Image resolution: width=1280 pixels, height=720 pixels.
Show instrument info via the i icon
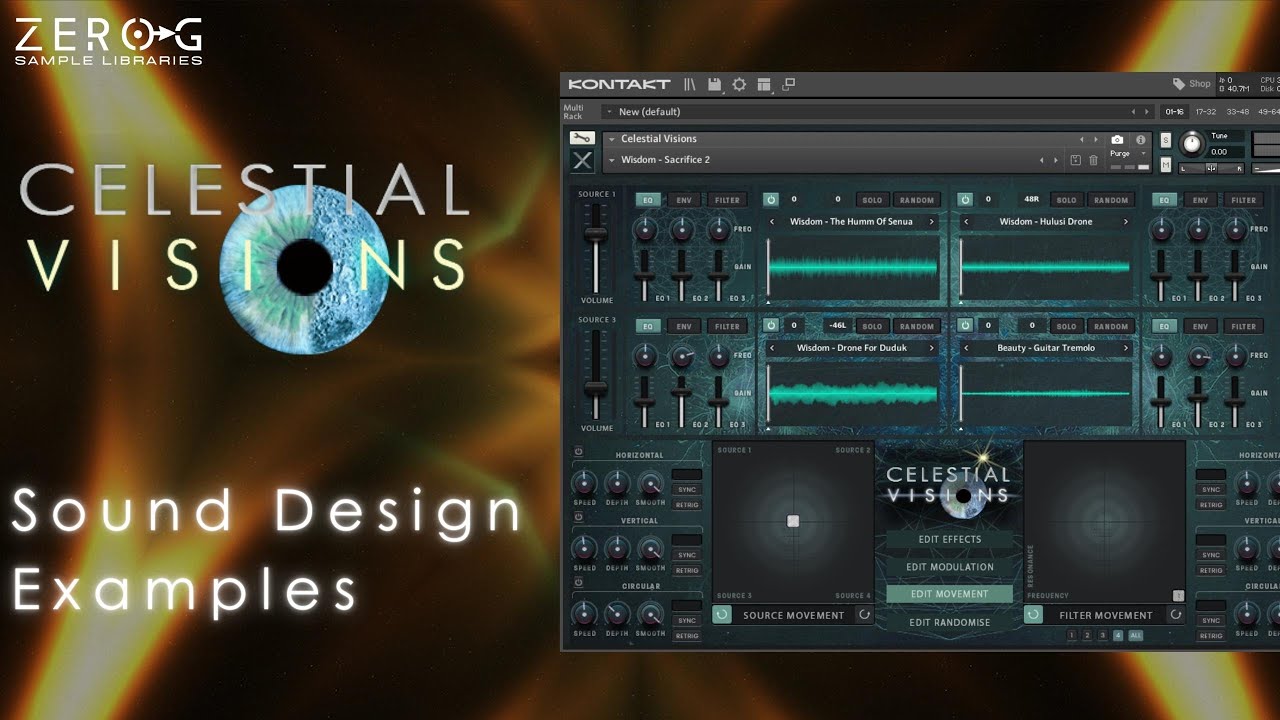pyautogui.click(x=1140, y=140)
